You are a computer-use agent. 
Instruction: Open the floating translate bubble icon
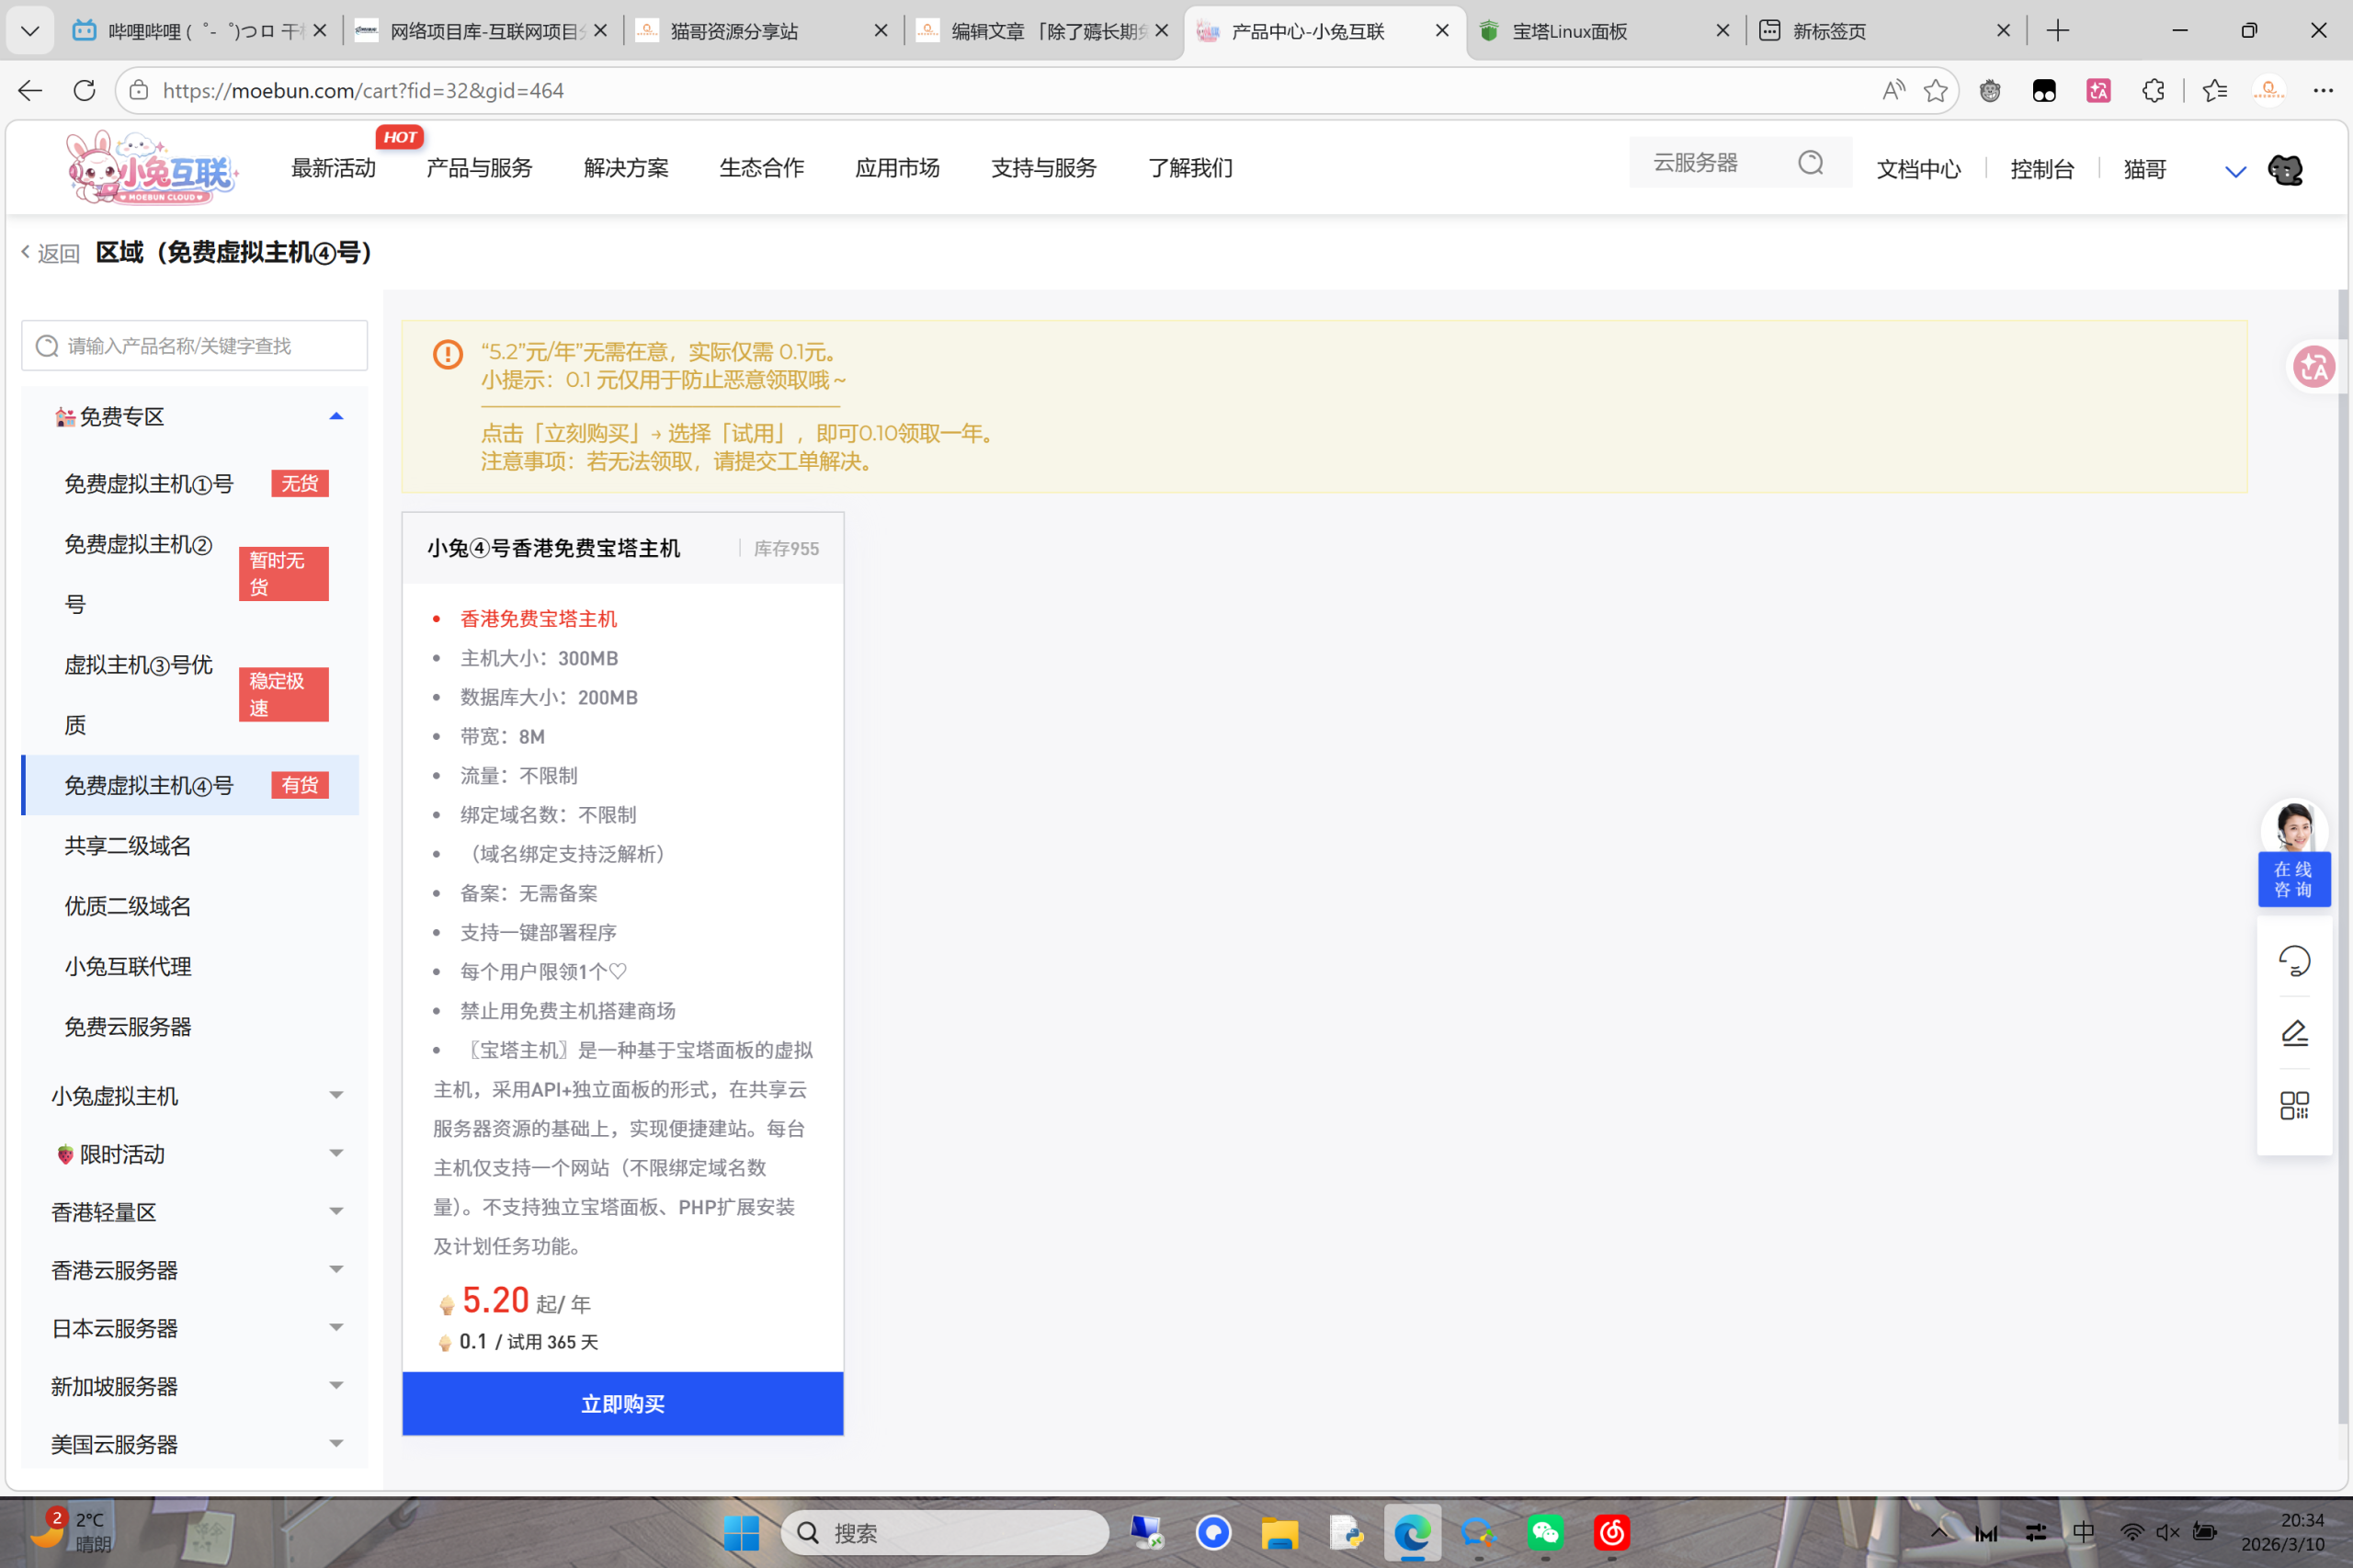(2314, 367)
